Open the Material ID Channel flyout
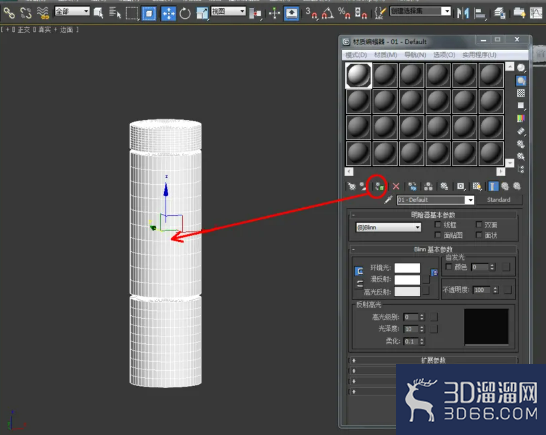Screen dimensions: 546x435 click(x=461, y=186)
